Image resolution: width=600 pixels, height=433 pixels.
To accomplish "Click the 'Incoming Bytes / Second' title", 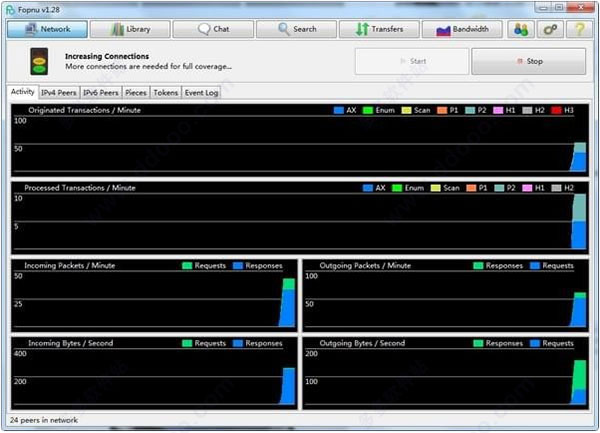I will [x=70, y=343].
